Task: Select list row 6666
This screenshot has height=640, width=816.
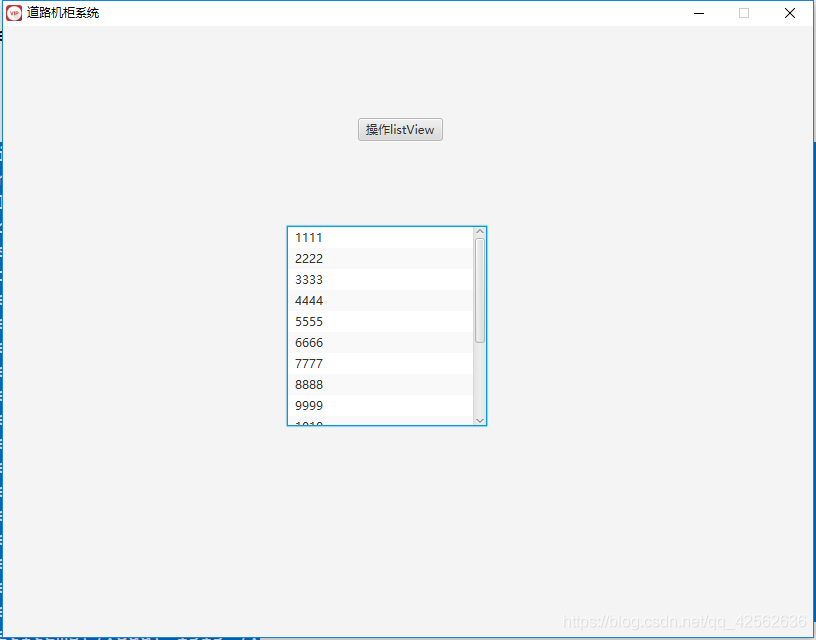Action: 380,342
